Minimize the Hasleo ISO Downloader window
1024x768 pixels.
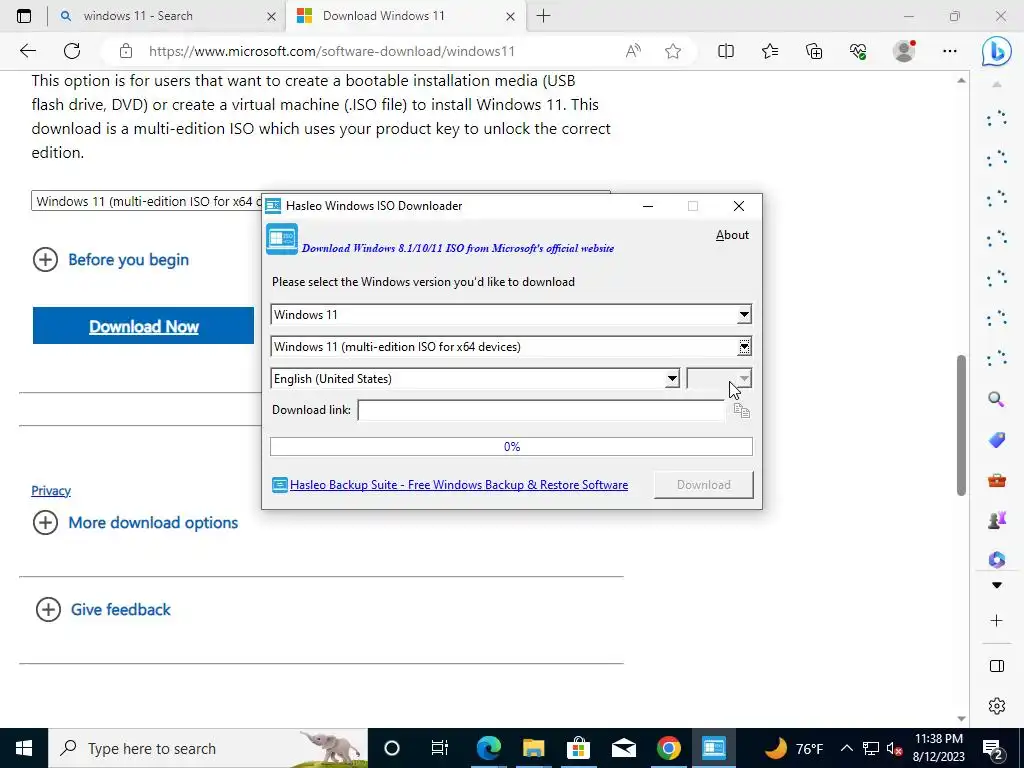click(x=648, y=206)
